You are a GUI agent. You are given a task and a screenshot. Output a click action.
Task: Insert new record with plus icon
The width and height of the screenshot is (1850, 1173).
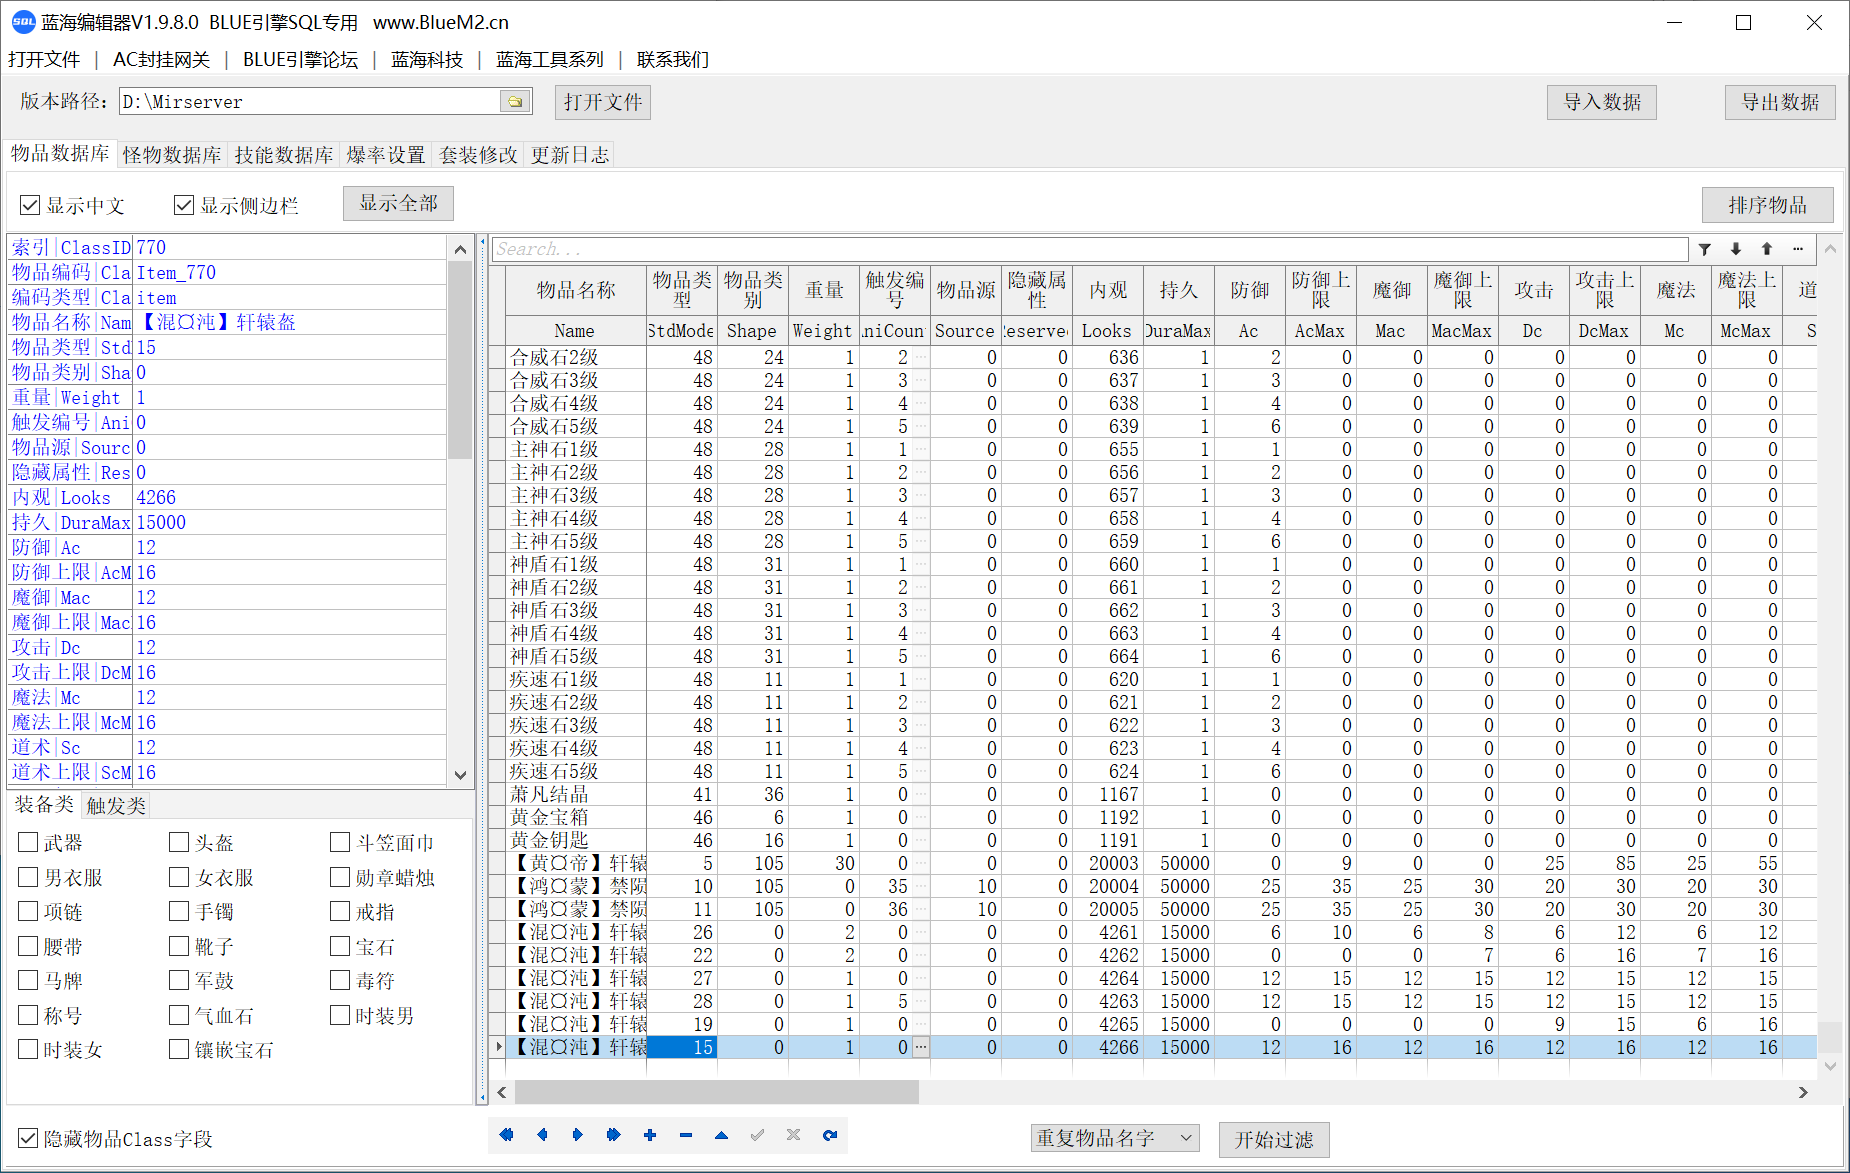650,1135
